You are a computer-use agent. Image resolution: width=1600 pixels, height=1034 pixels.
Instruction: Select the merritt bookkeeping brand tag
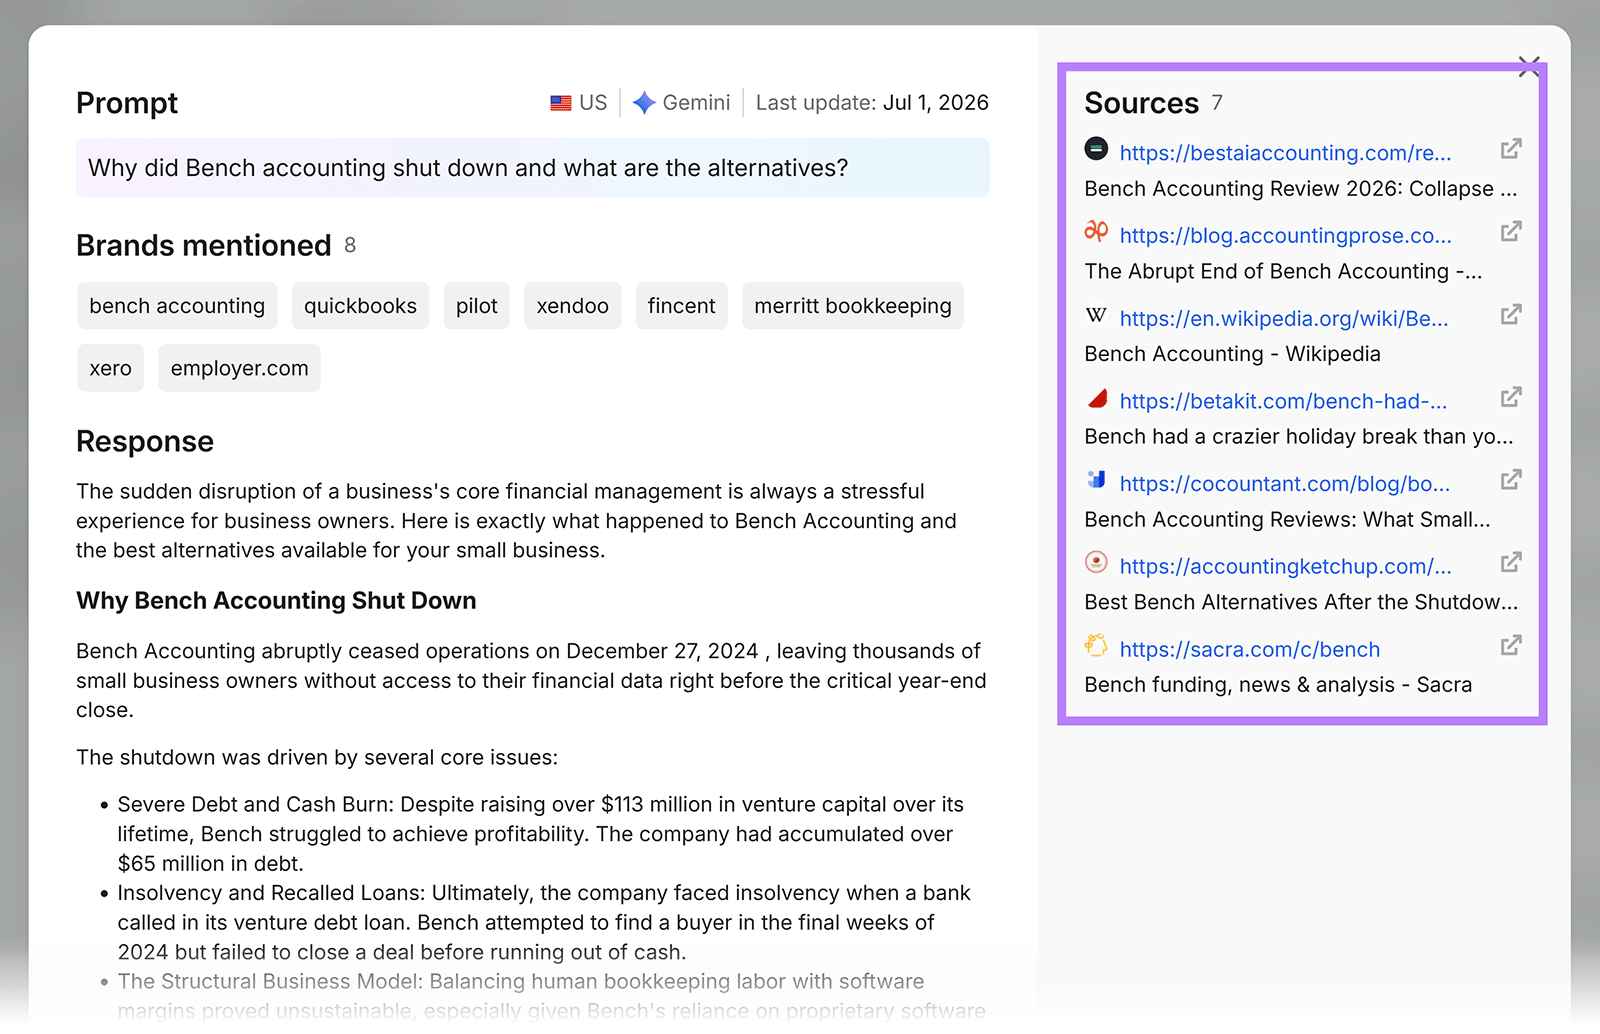coord(853,306)
